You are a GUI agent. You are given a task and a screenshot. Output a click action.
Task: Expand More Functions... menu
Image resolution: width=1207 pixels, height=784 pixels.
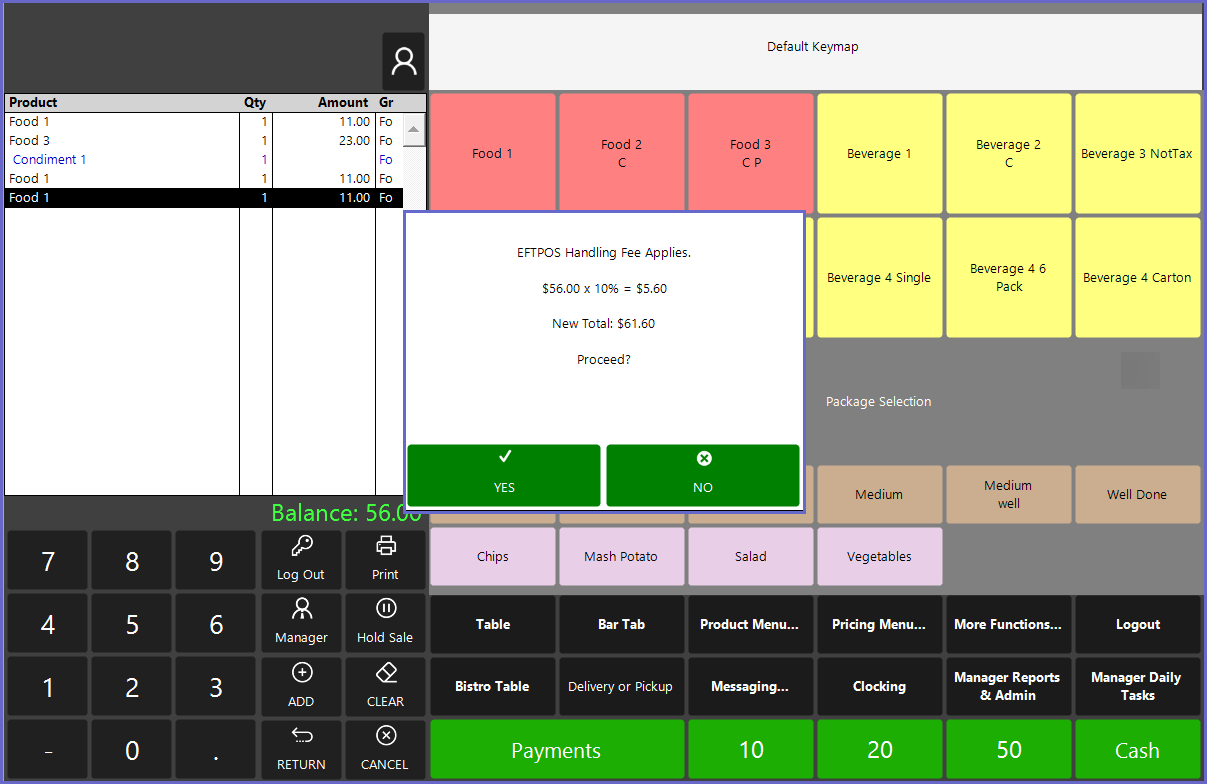click(1008, 625)
